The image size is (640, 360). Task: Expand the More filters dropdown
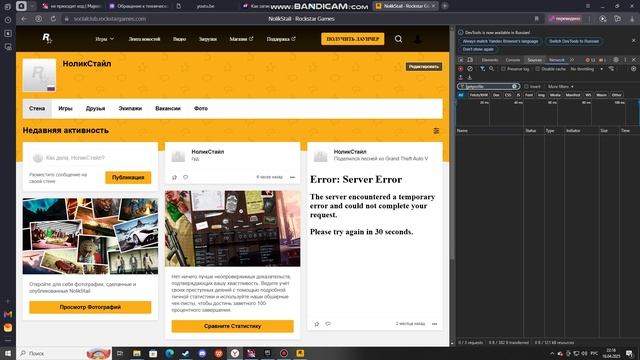pos(561,87)
